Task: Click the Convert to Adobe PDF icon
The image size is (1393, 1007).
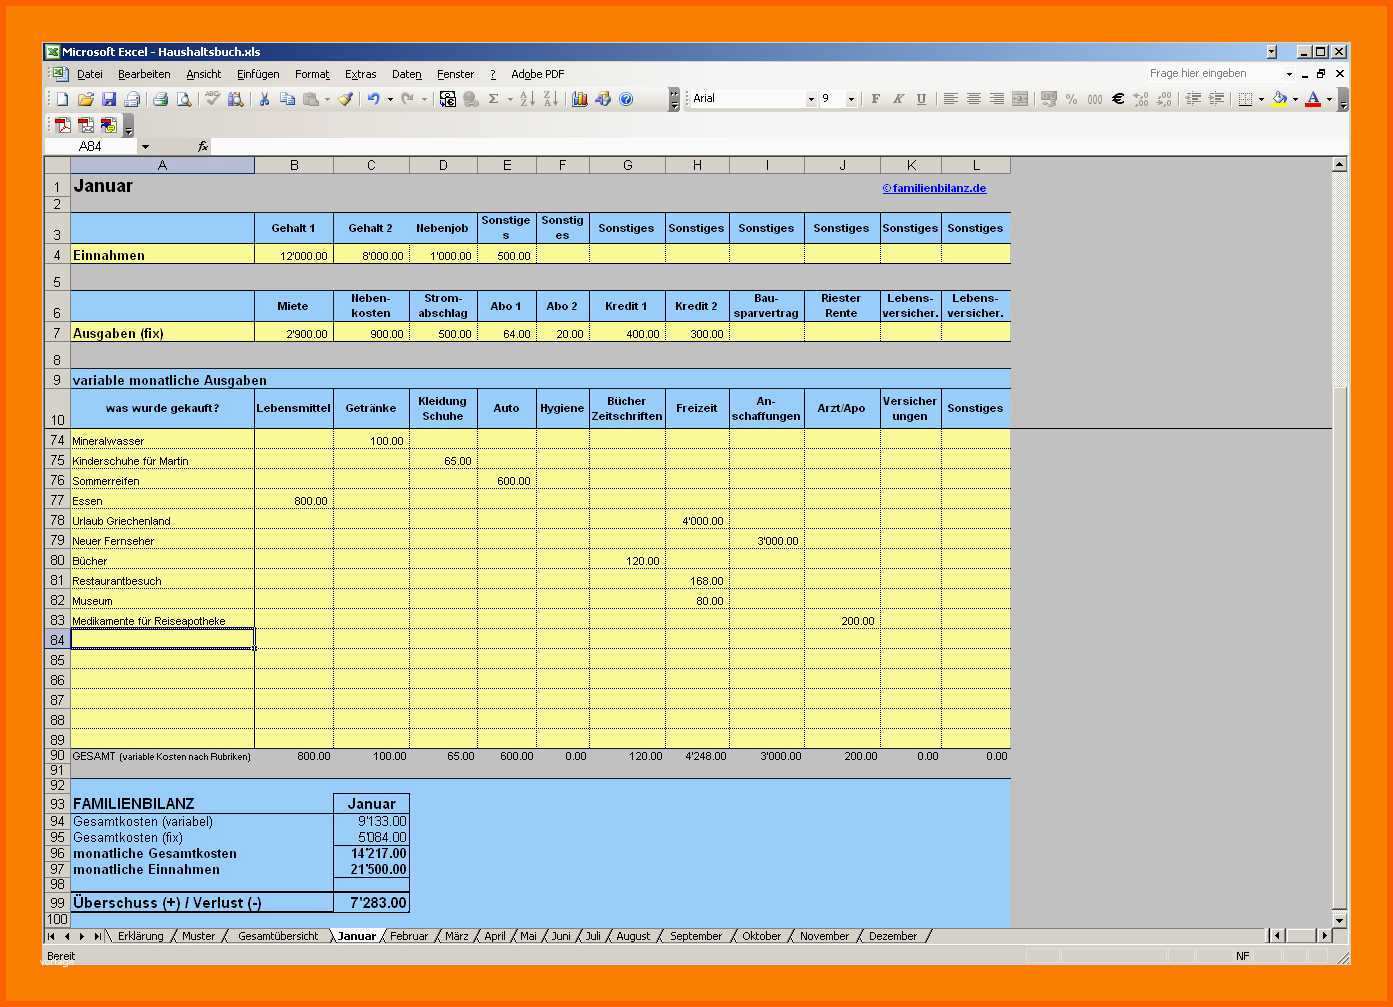Action: (x=63, y=125)
